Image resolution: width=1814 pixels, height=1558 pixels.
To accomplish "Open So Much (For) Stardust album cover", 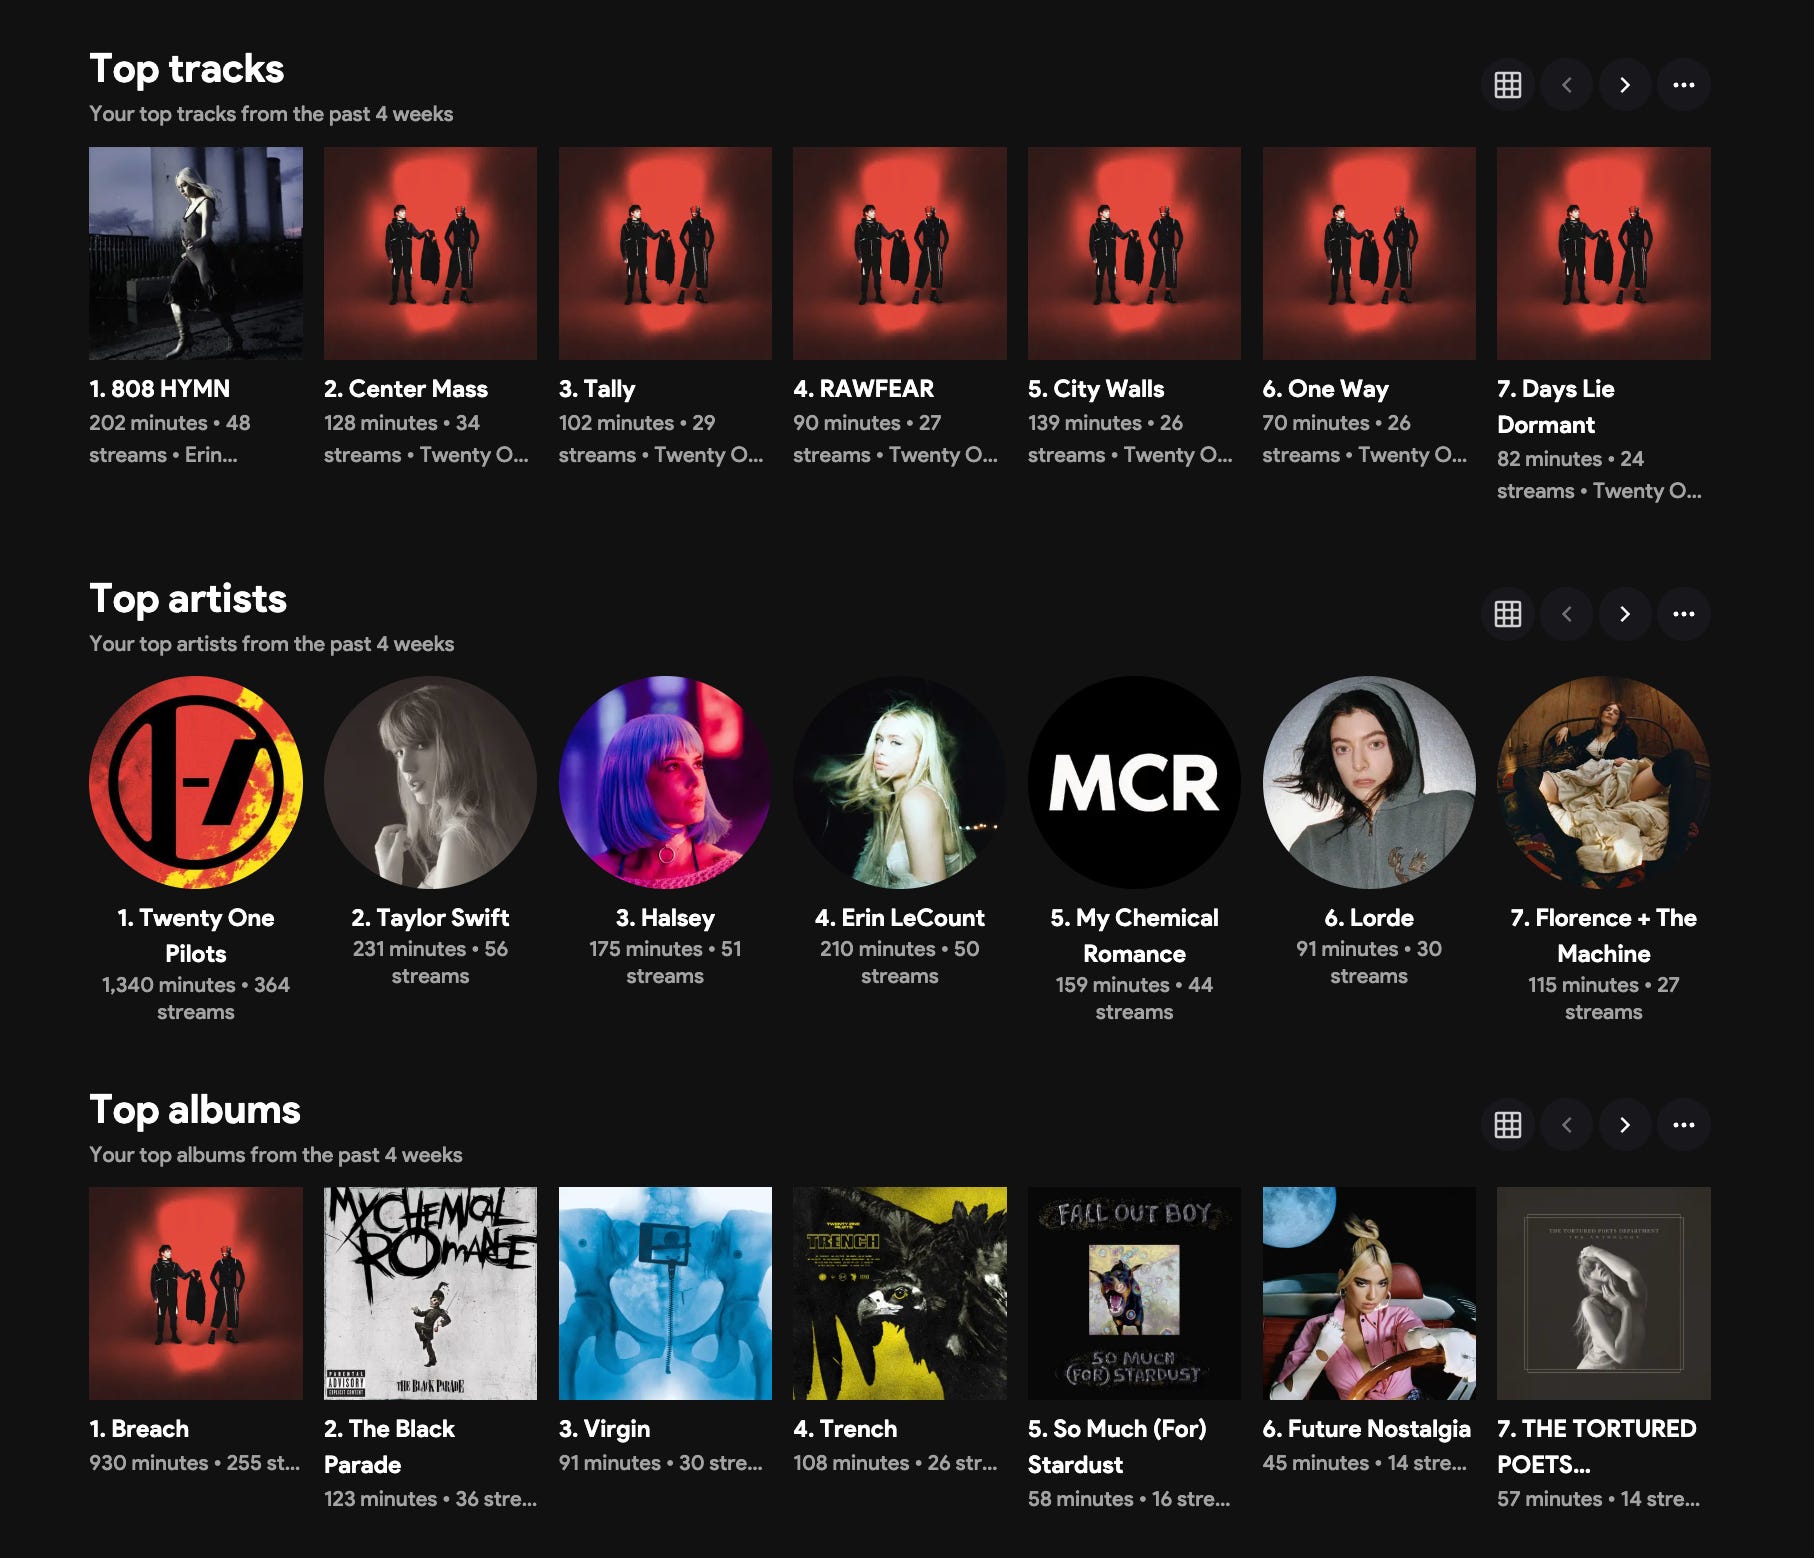I will (x=1134, y=1293).
